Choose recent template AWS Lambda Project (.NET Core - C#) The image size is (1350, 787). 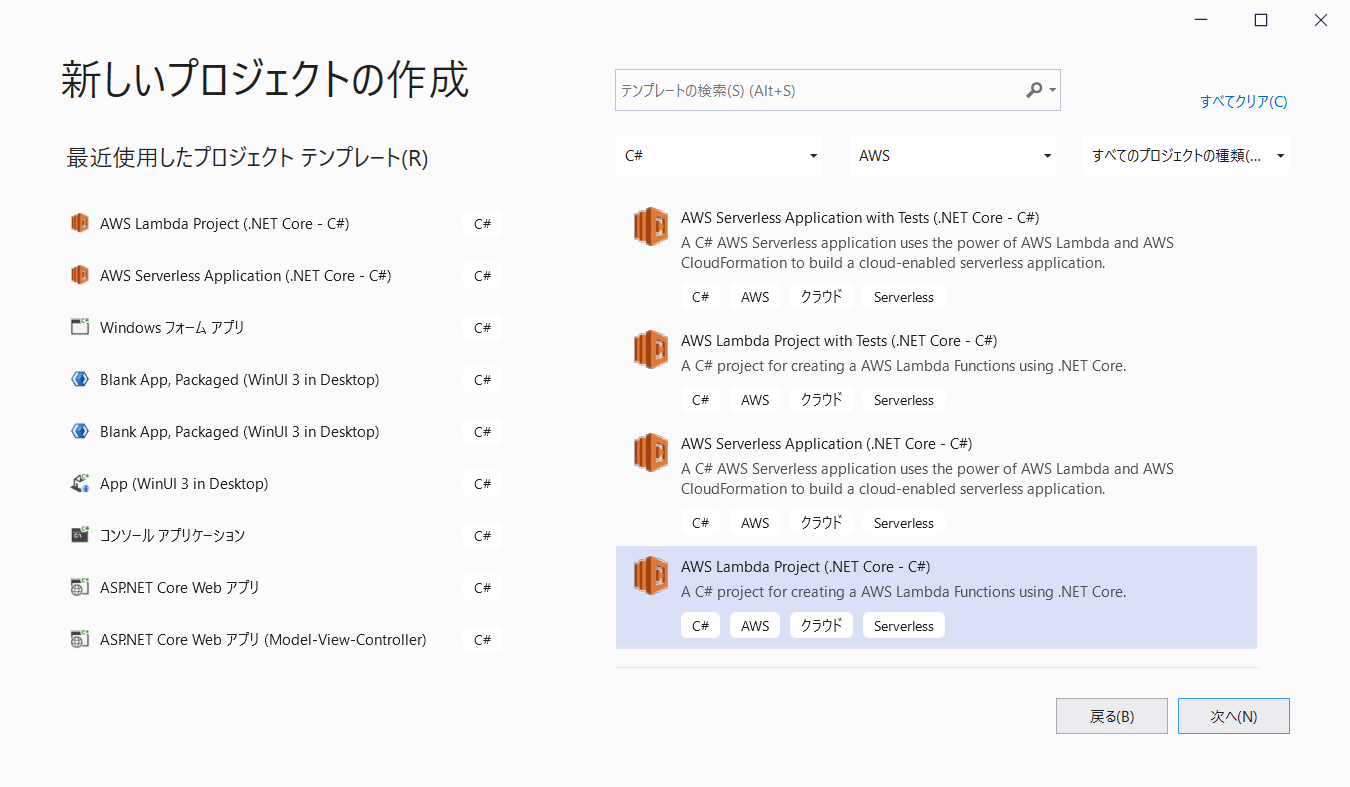[285, 223]
